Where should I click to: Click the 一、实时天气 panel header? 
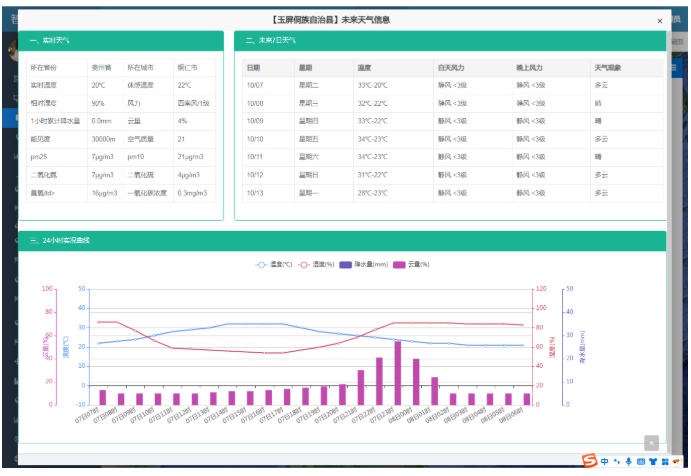point(121,41)
